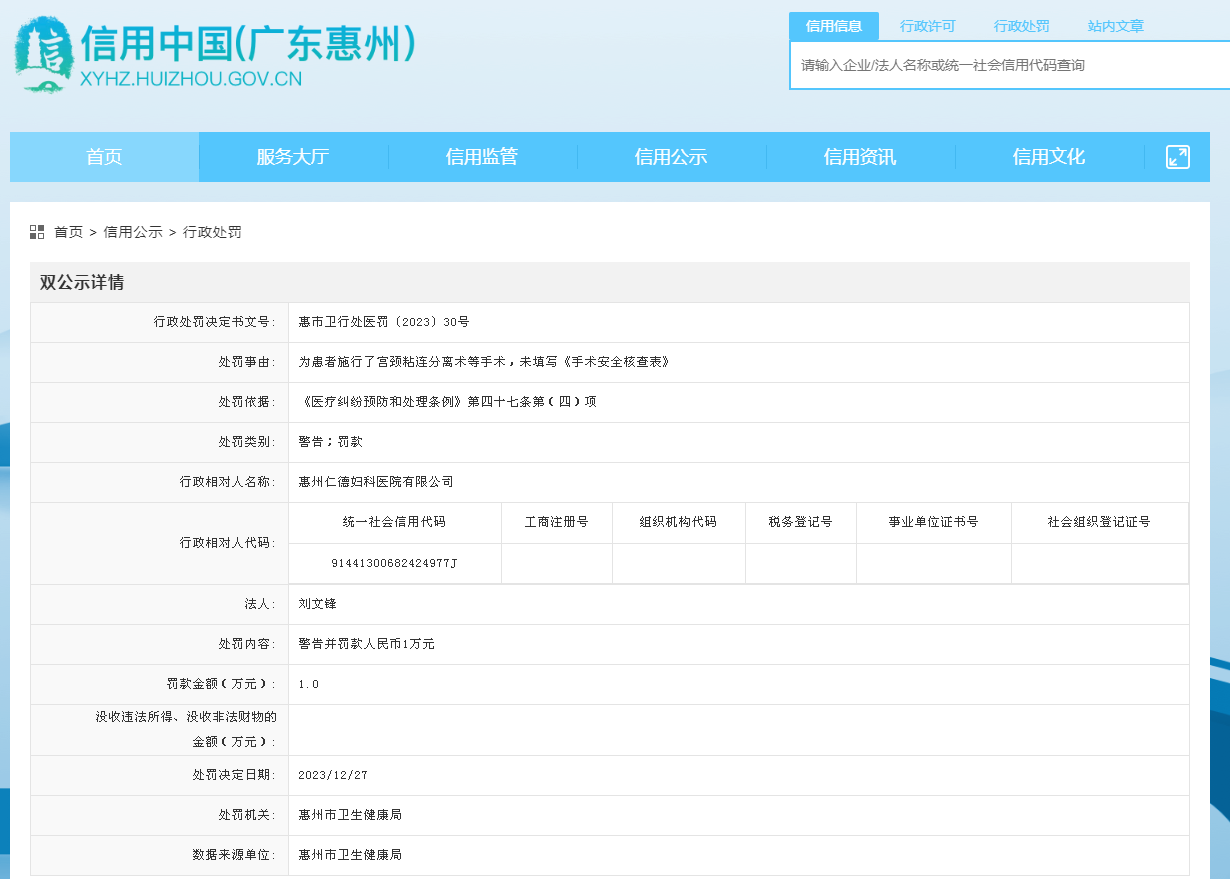Click the 工商注册号 column header
This screenshot has width=1230, height=879.
(x=557, y=522)
